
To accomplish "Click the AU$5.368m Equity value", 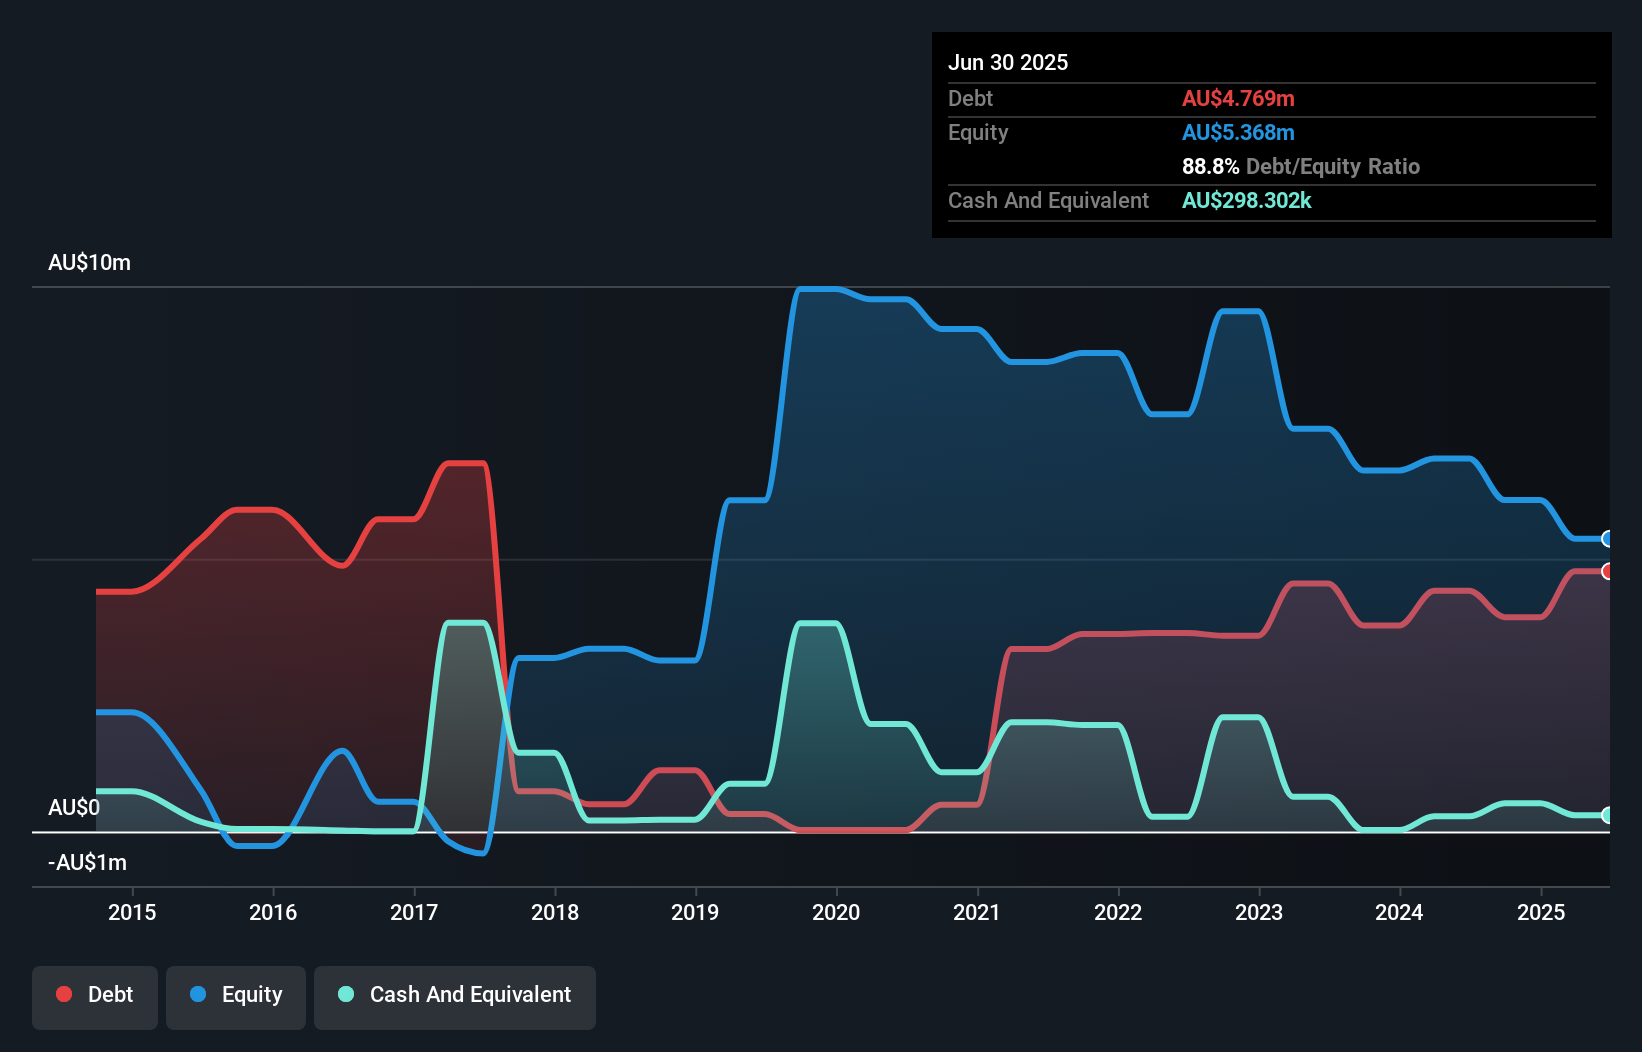I will (x=1238, y=132).
